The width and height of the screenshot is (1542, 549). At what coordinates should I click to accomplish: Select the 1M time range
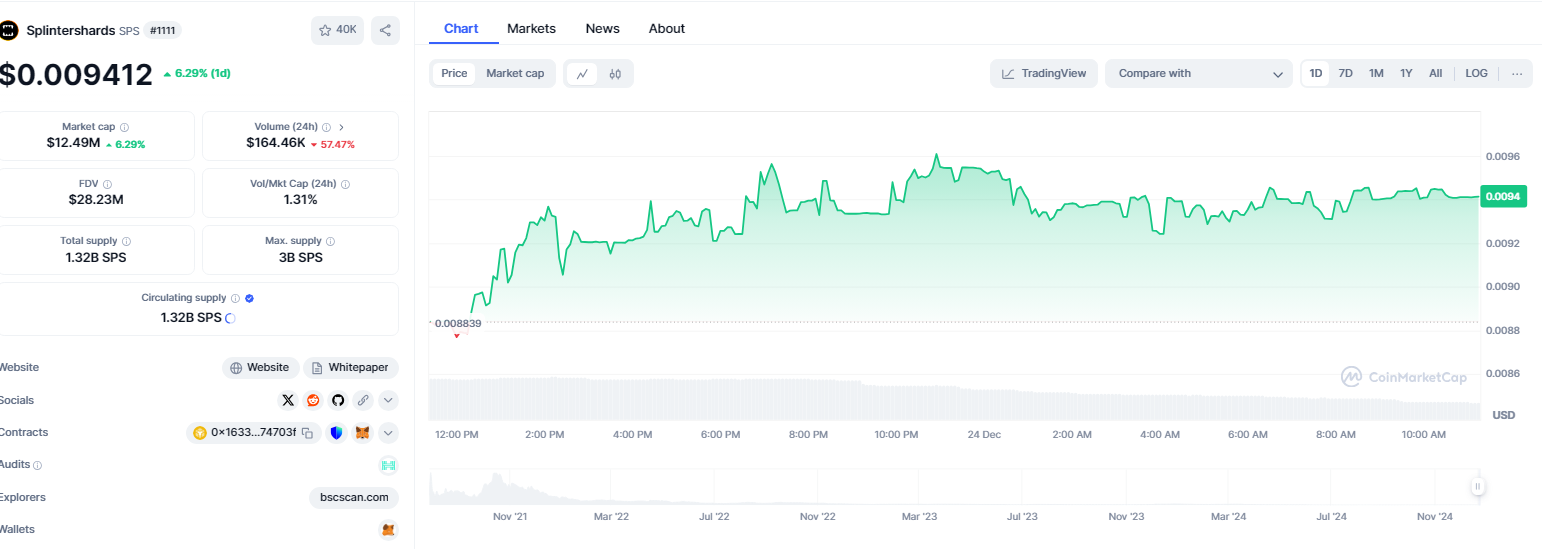tap(1376, 73)
